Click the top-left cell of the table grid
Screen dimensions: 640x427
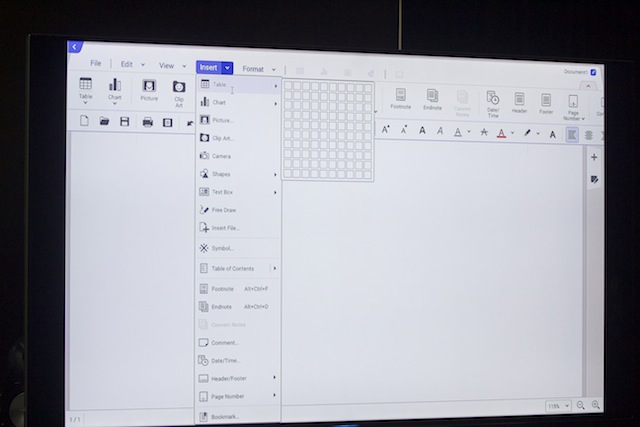tap(288, 86)
